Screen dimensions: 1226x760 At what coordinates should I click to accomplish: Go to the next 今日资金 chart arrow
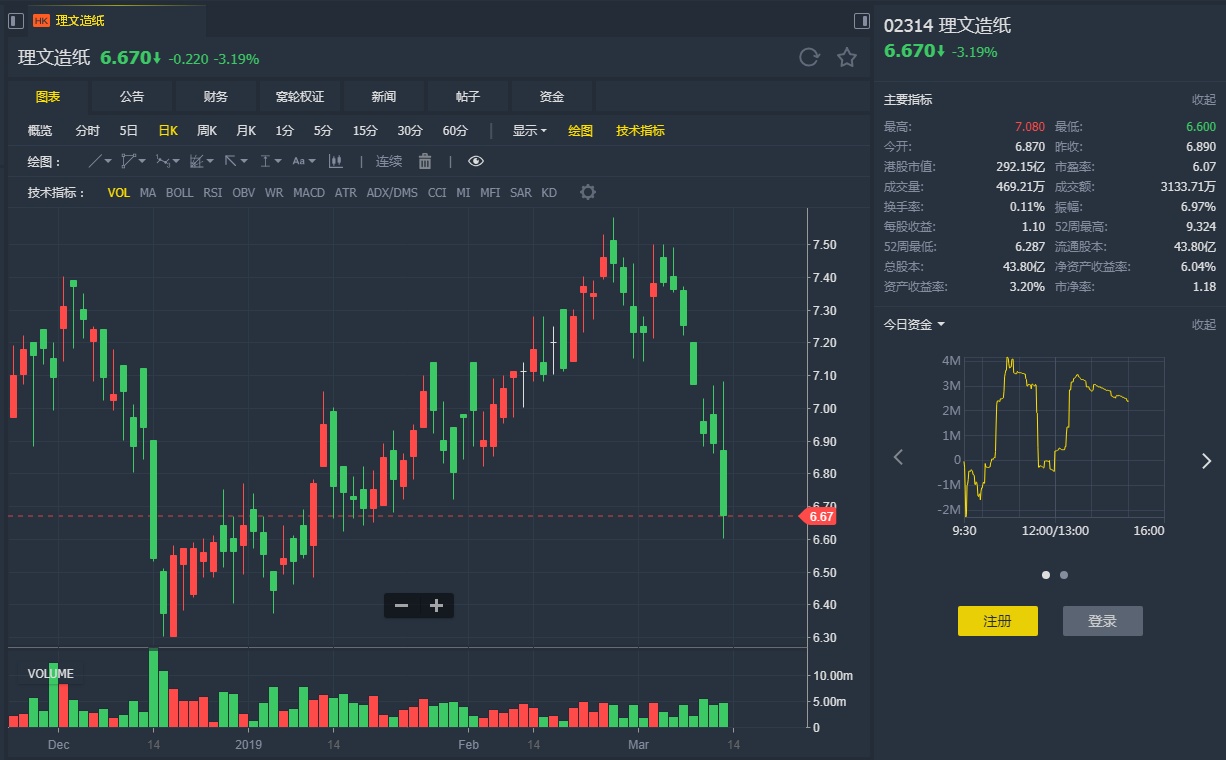[1206, 460]
